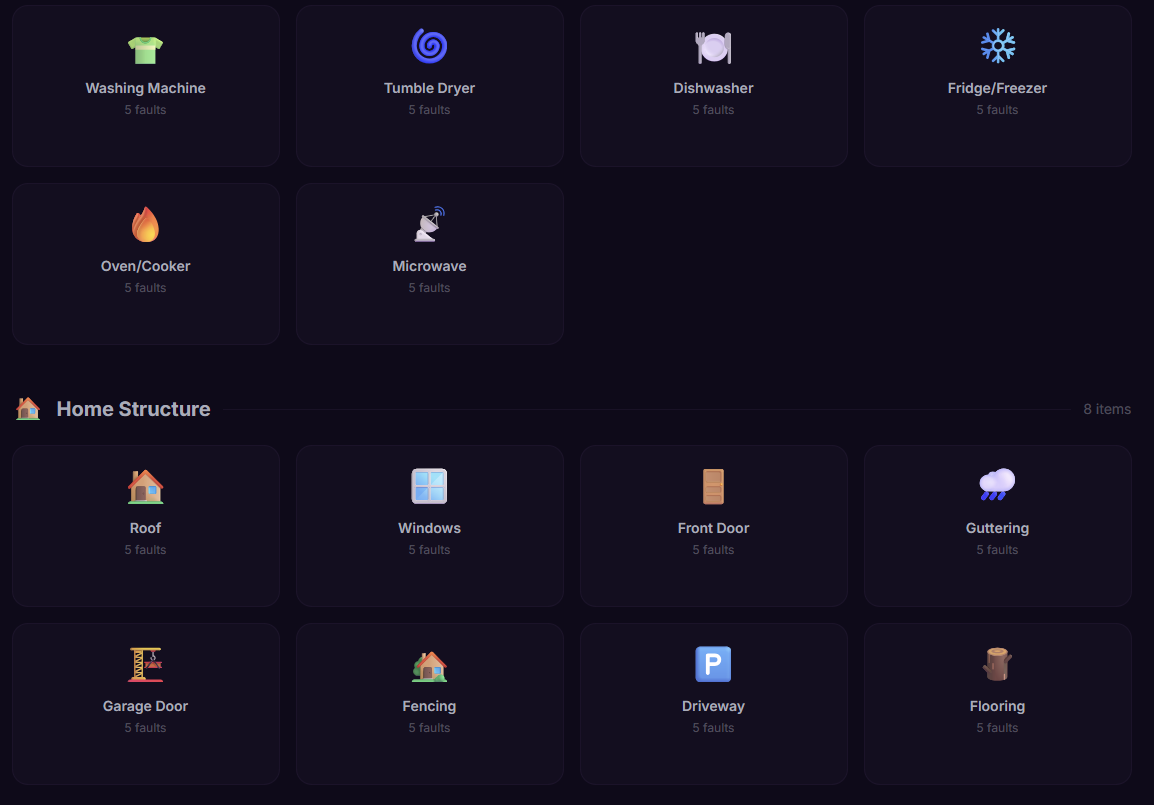Select the Dishwasher card
The height and width of the screenshot is (805, 1154).
[714, 86]
